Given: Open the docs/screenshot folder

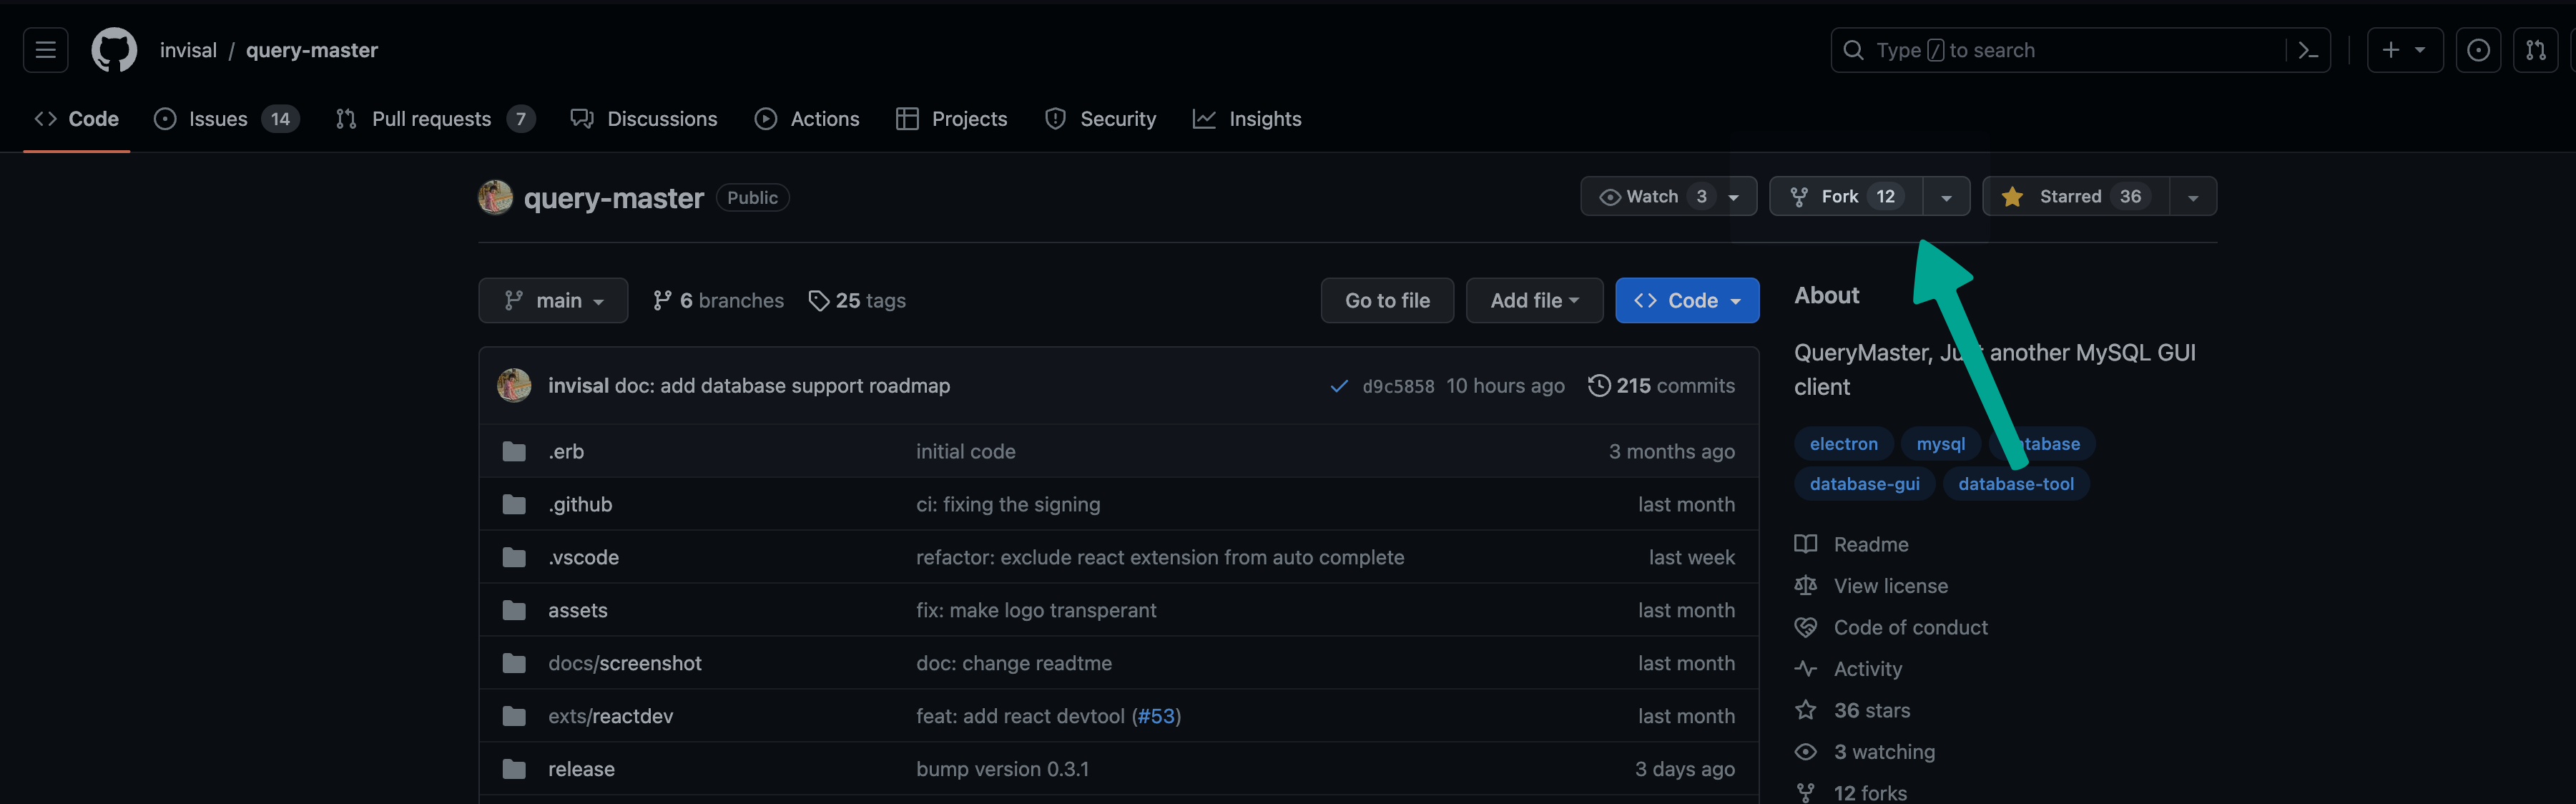Looking at the screenshot, I should [x=625, y=663].
